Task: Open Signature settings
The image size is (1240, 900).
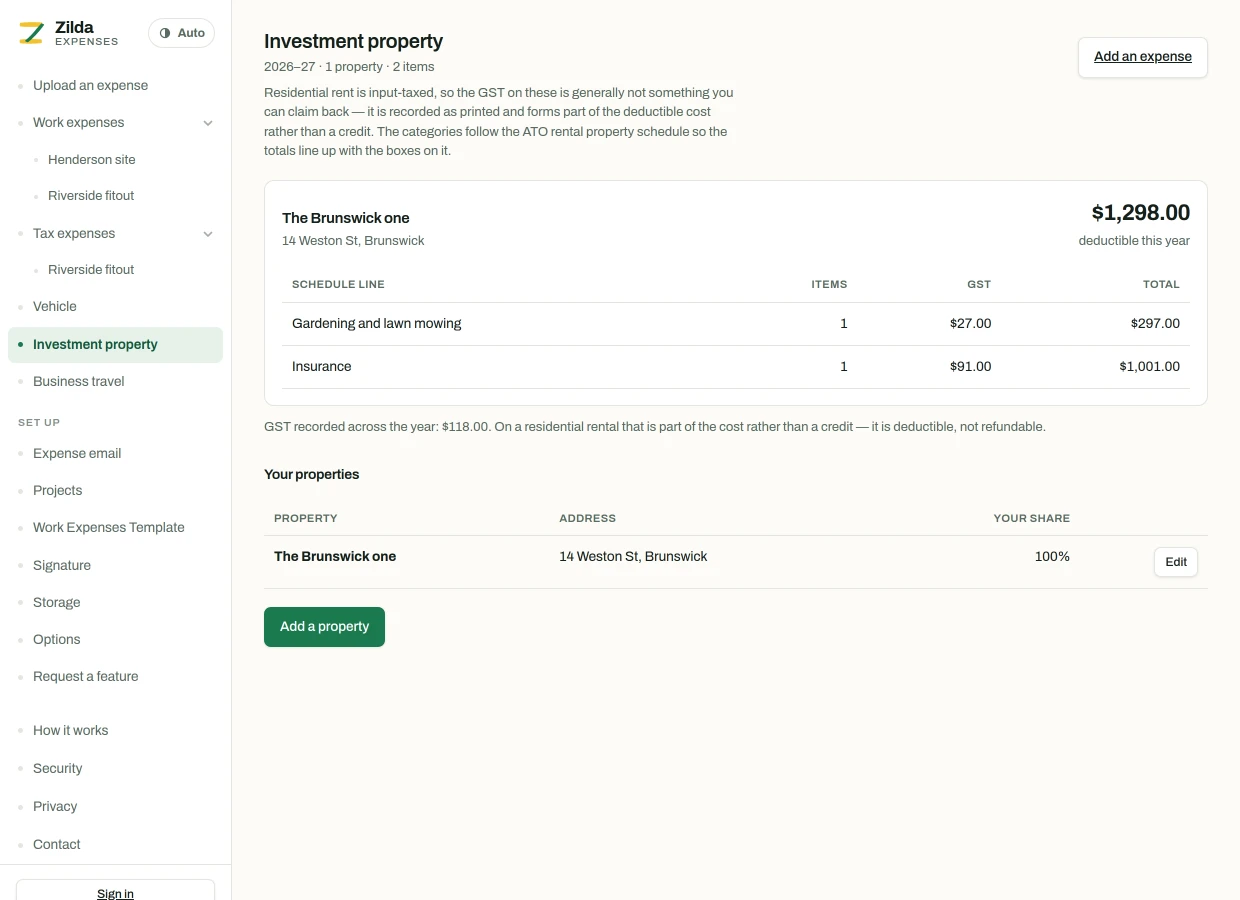Action: tap(61, 565)
